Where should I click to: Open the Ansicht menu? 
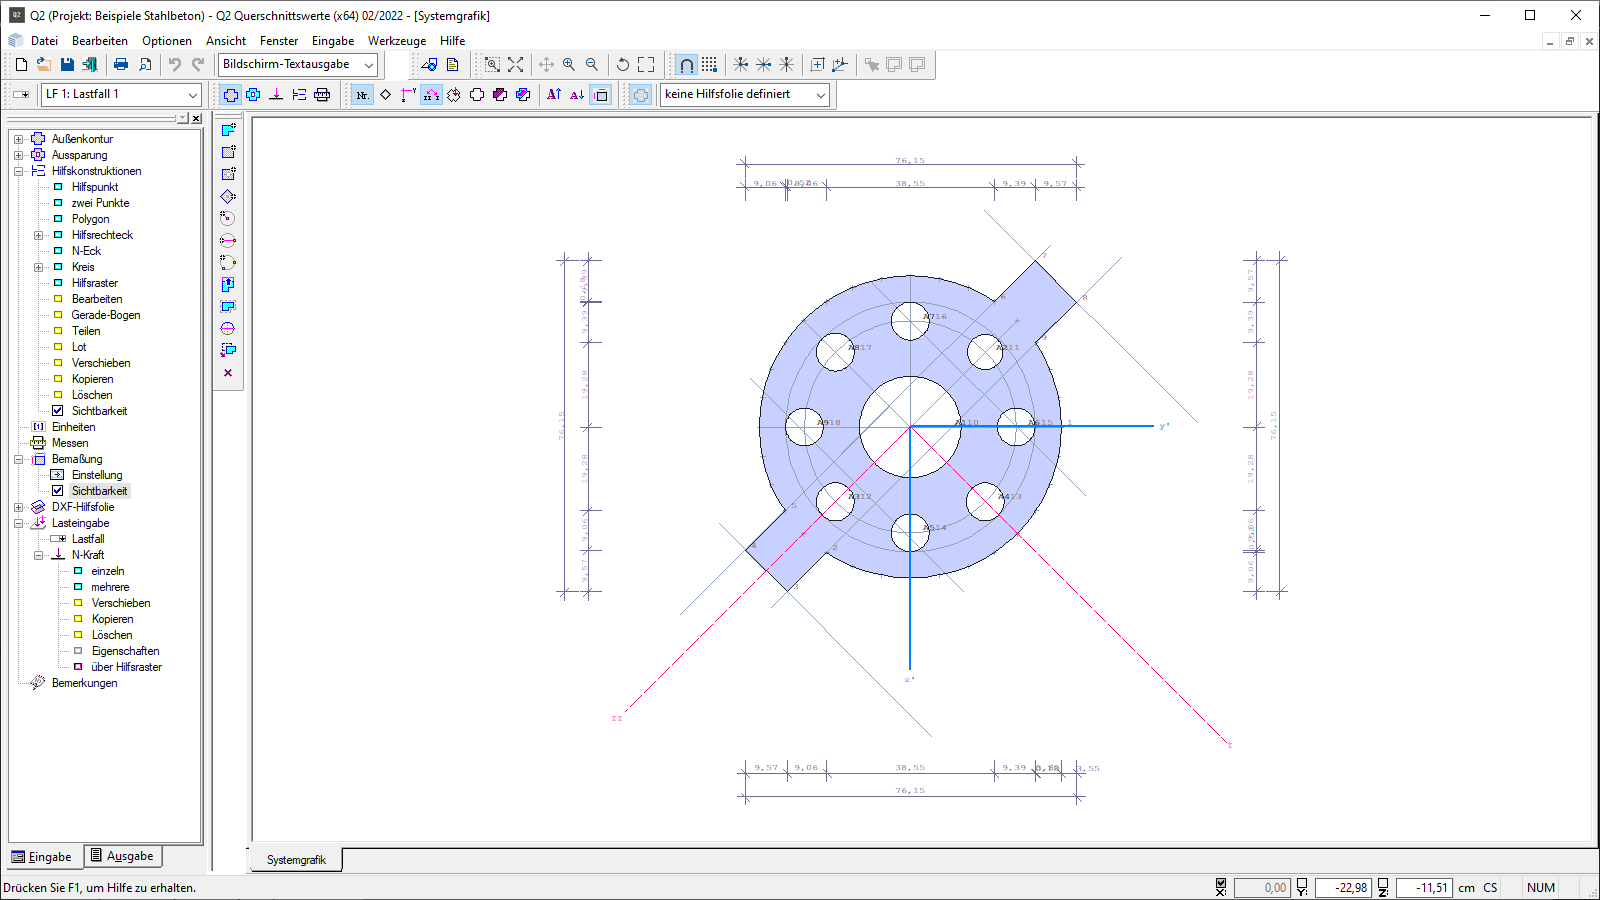226,41
